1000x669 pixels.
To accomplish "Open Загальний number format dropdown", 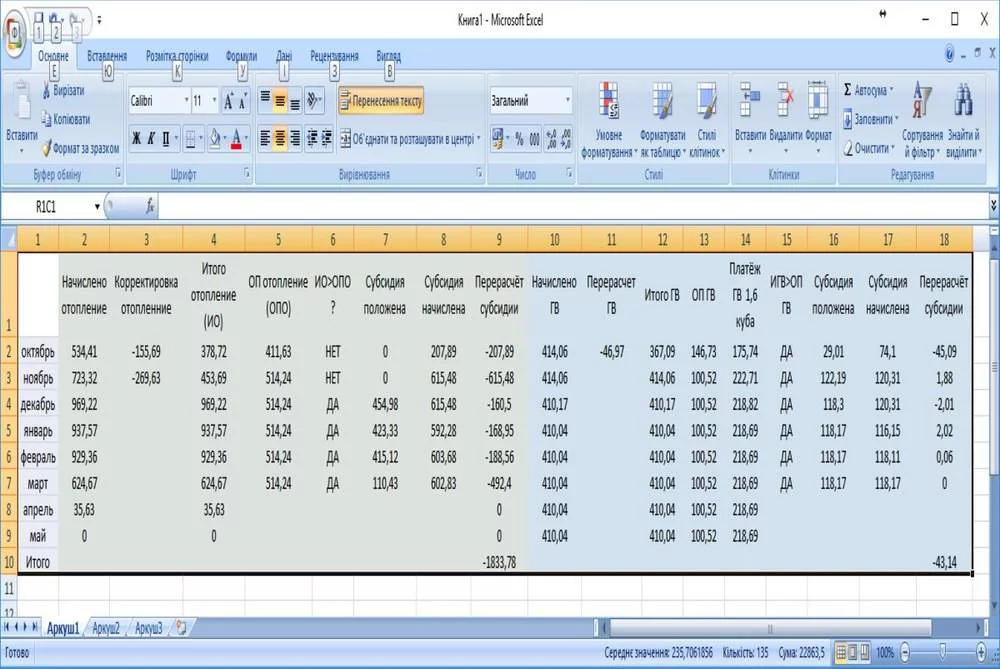I will click(568, 101).
